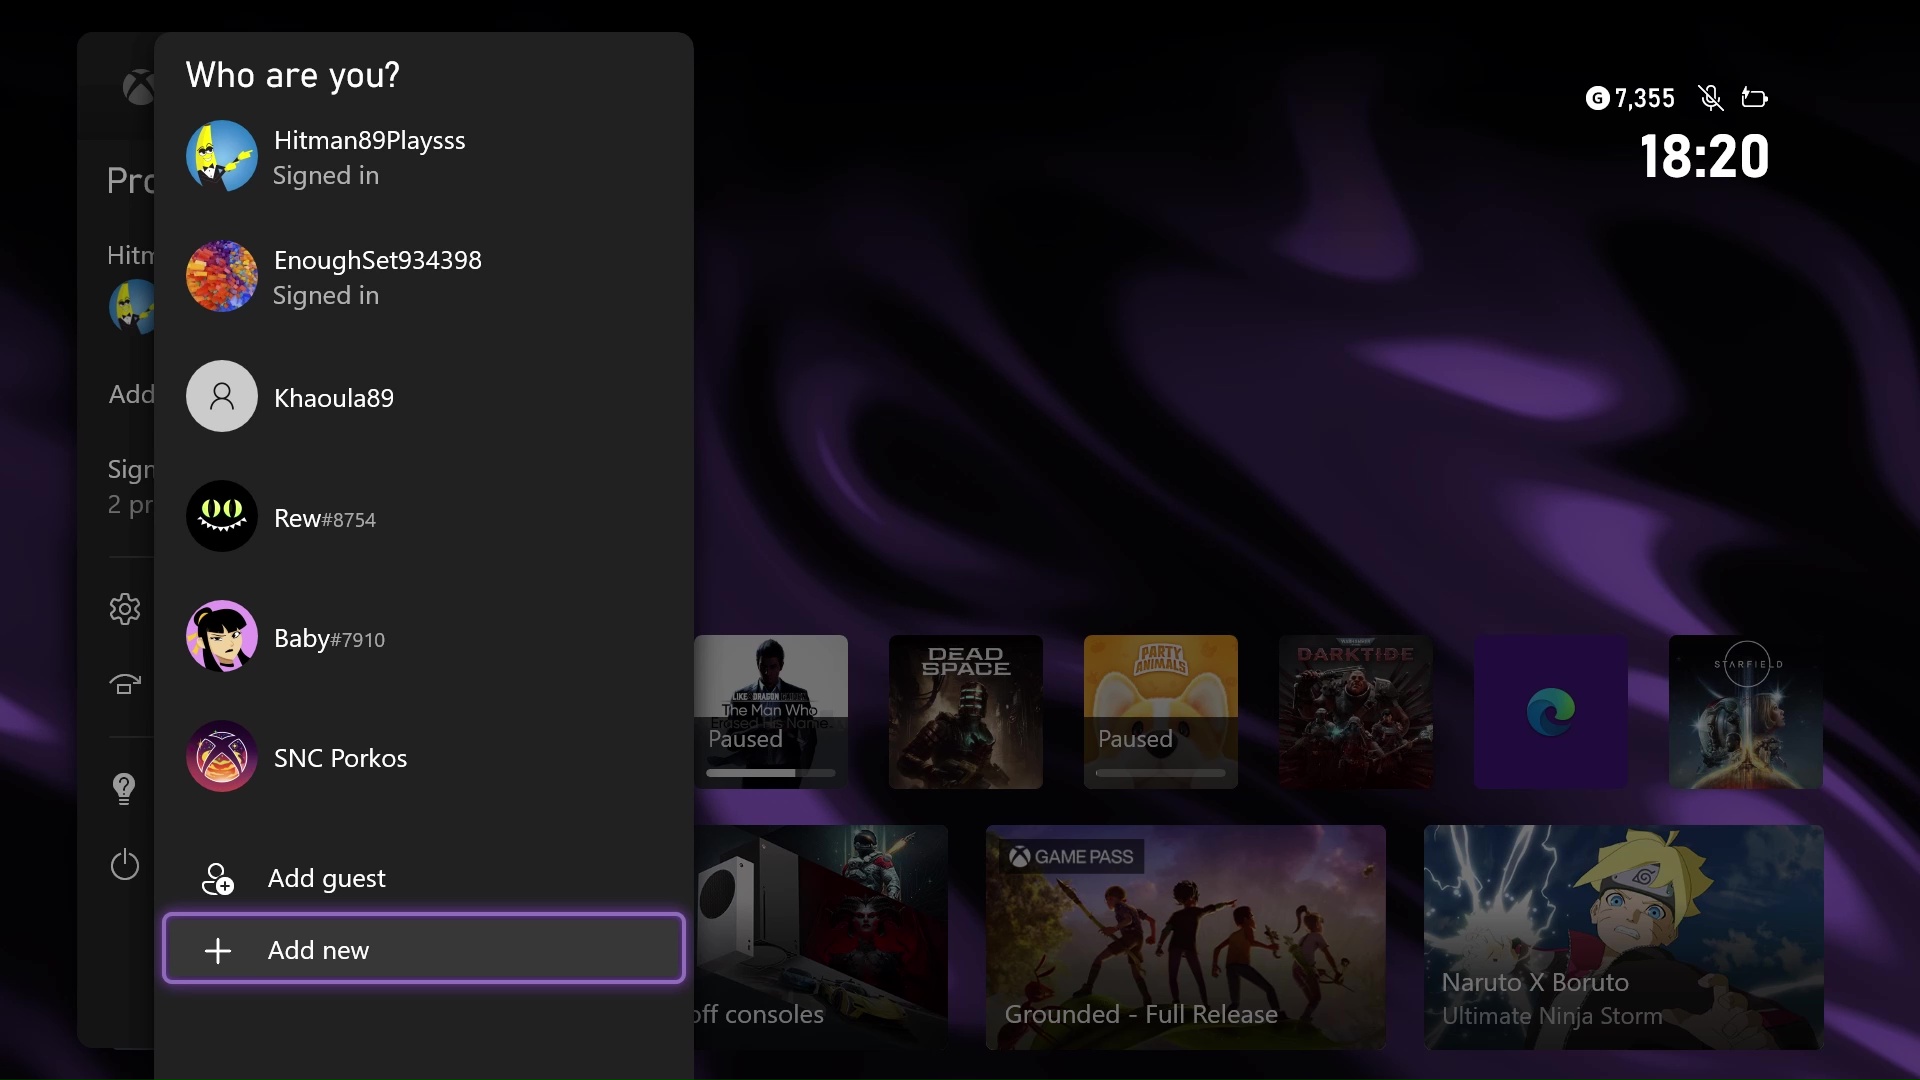Screen dimensions: 1920x1080
Task: Click the Baby anime girl avatar
Action: point(222,636)
